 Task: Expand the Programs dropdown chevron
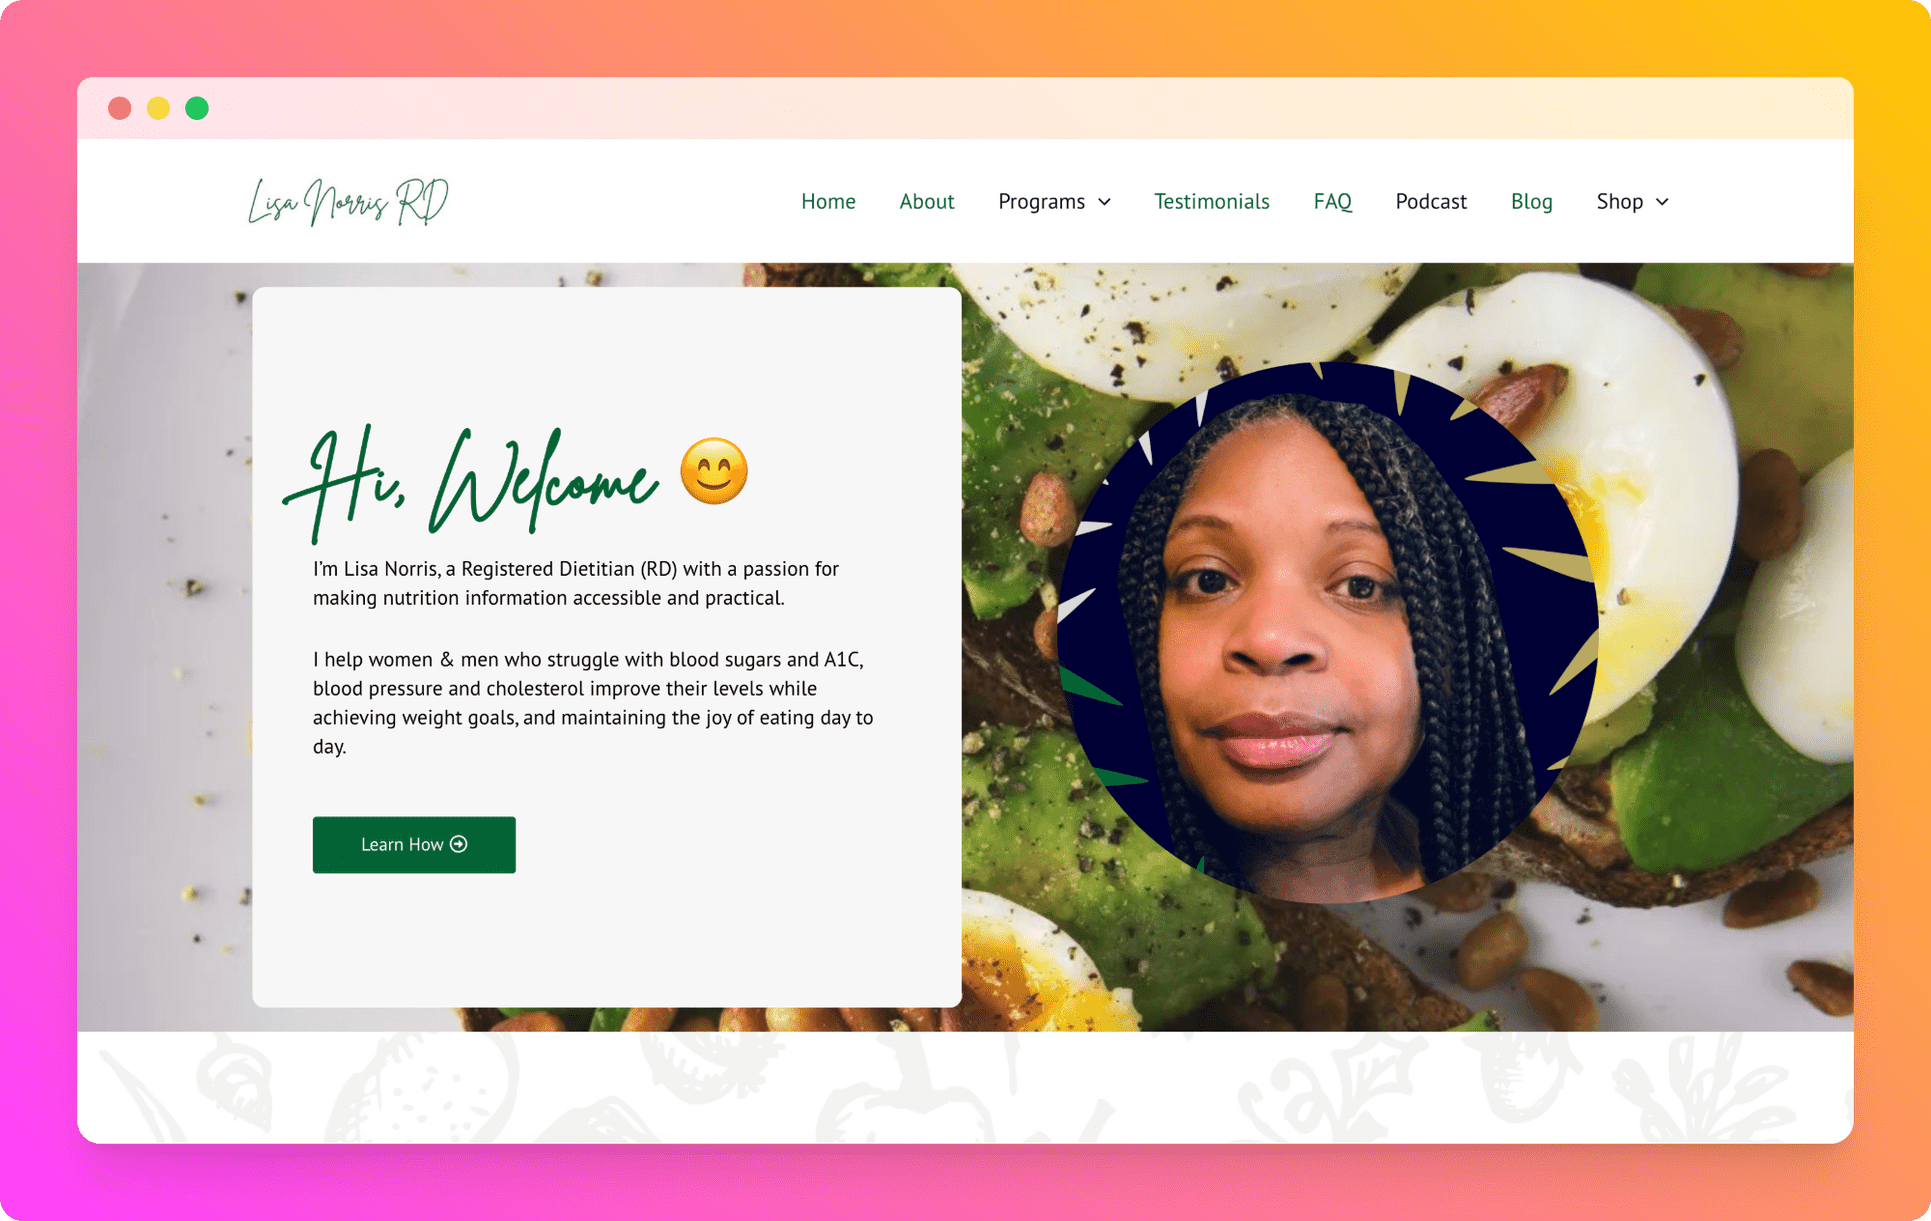click(1104, 202)
